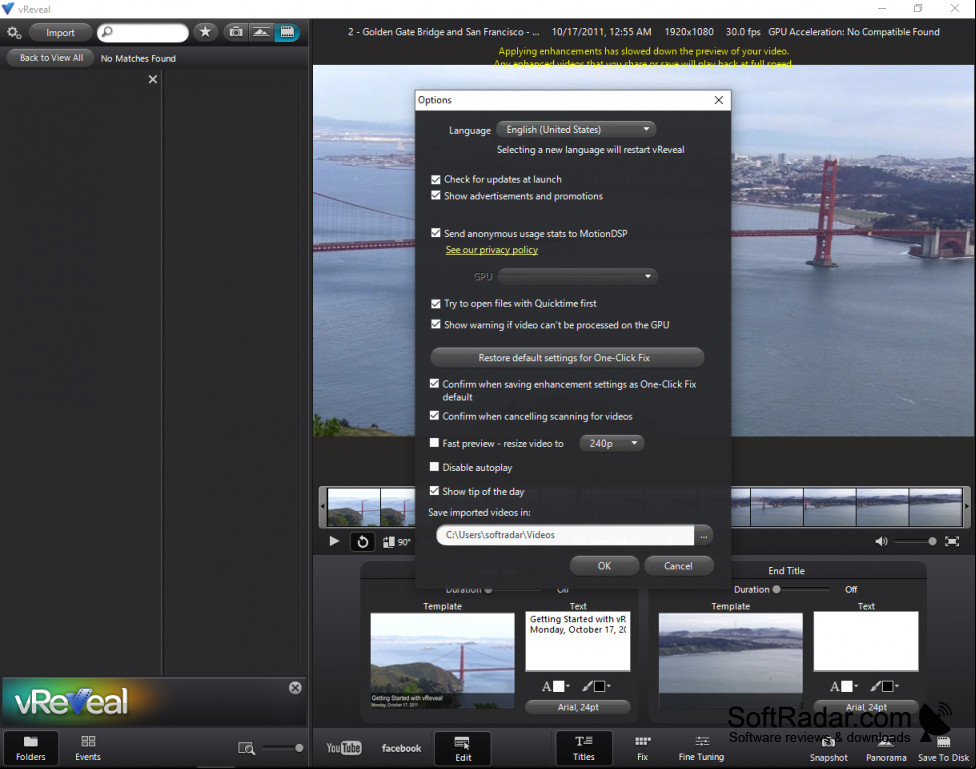Image resolution: width=976 pixels, height=769 pixels.
Task: Click the volume slider handle
Action: coord(932,542)
